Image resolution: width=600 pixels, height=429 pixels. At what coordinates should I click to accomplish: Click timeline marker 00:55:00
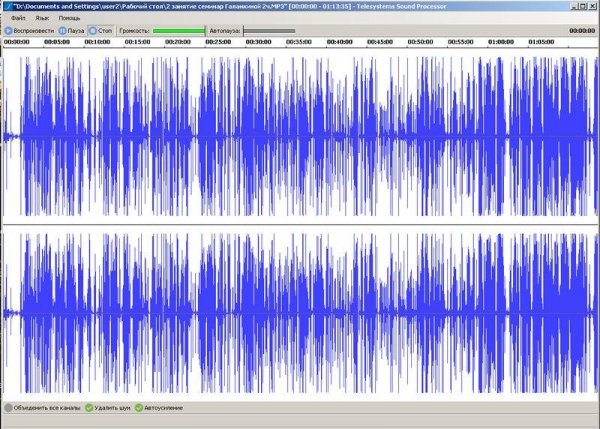(x=460, y=42)
